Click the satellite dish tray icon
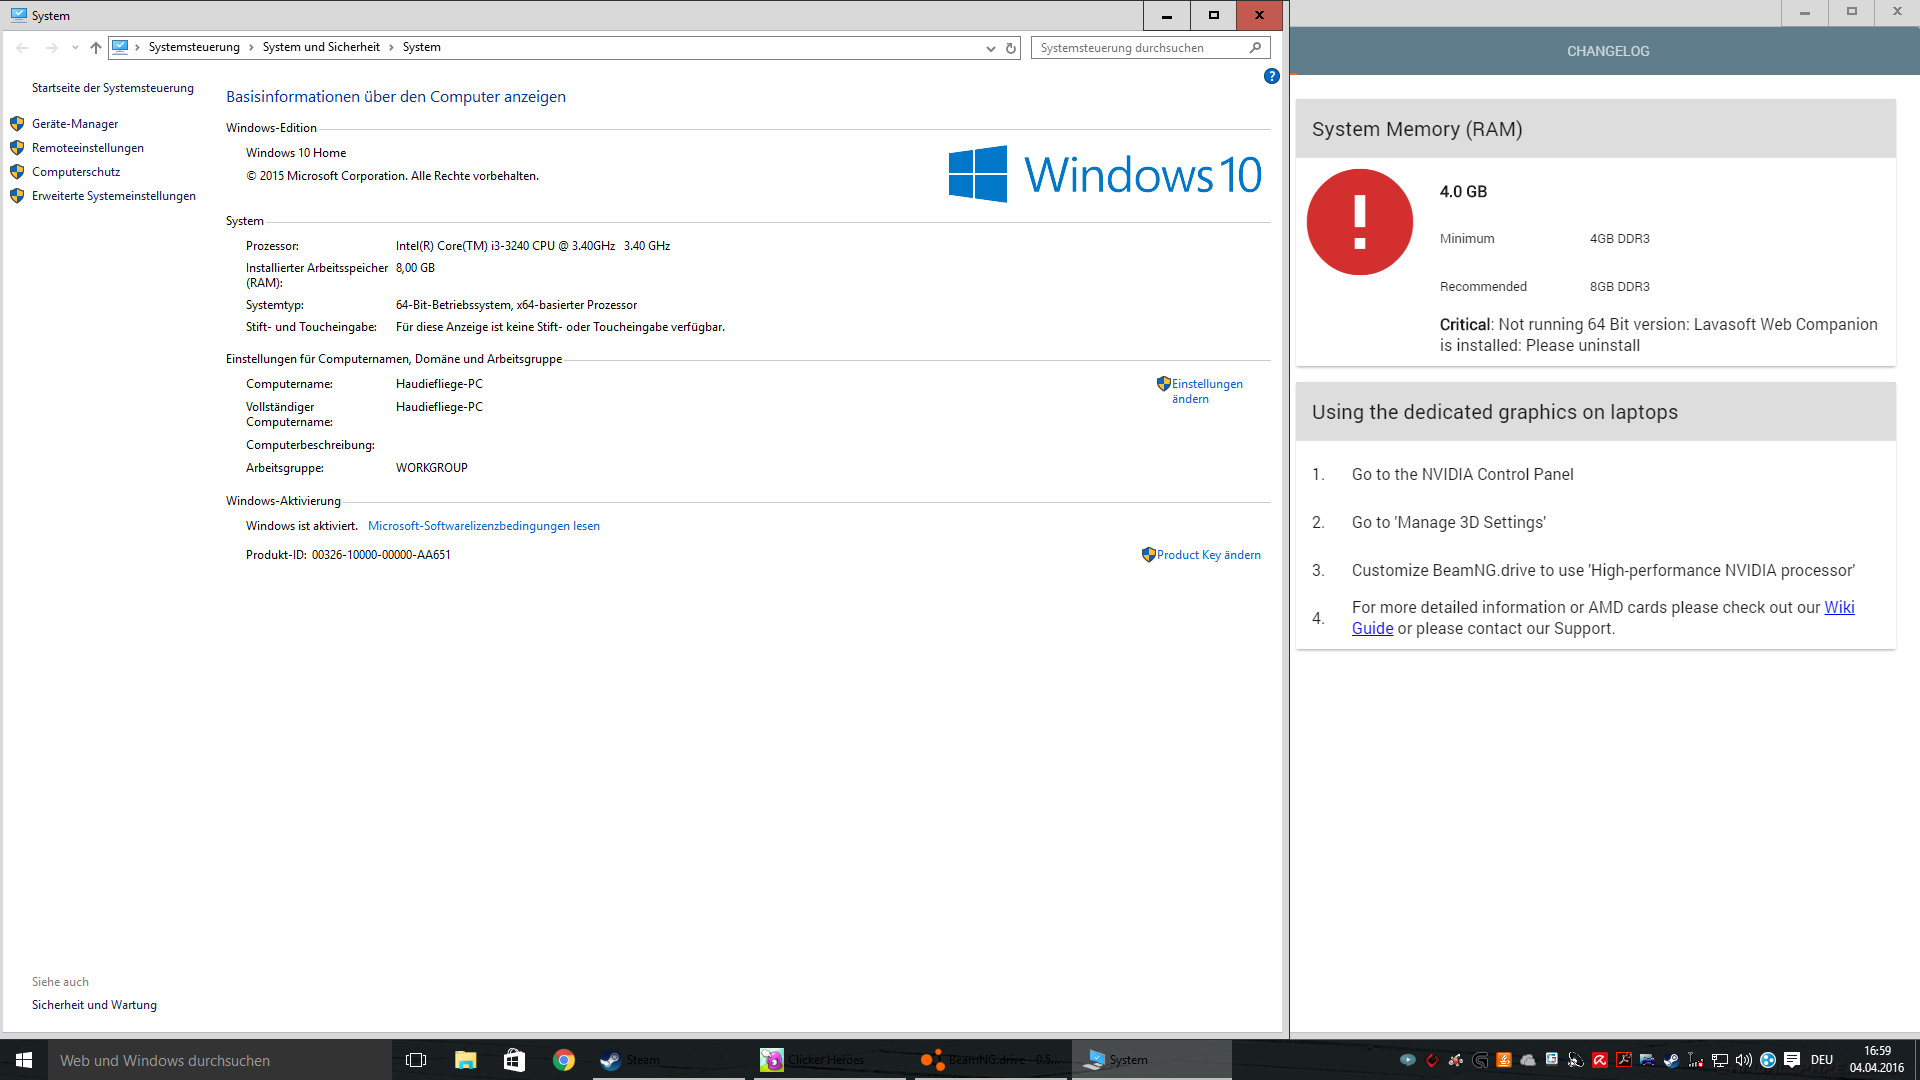The width and height of the screenshot is (1920, 1080). (x=1576, y=1060)
